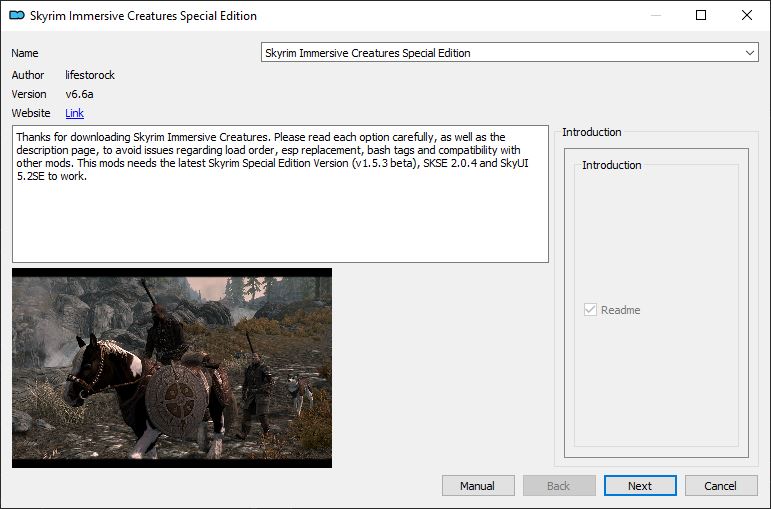
Task: Close the installer window
Action: pyautogui.click(x=747, y=15)
